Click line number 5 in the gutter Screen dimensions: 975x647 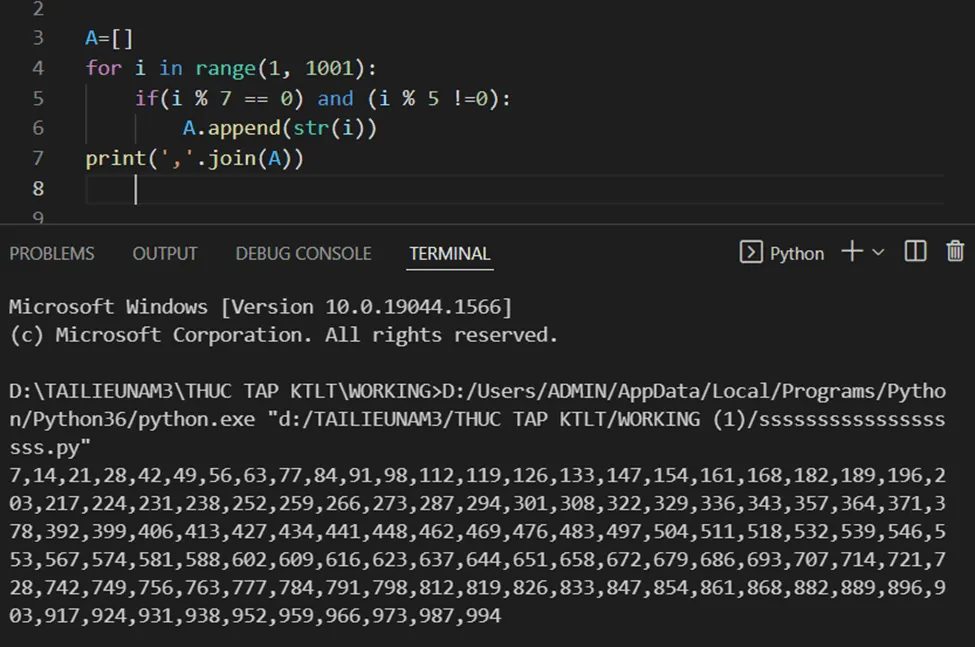[x=38, y=98]
